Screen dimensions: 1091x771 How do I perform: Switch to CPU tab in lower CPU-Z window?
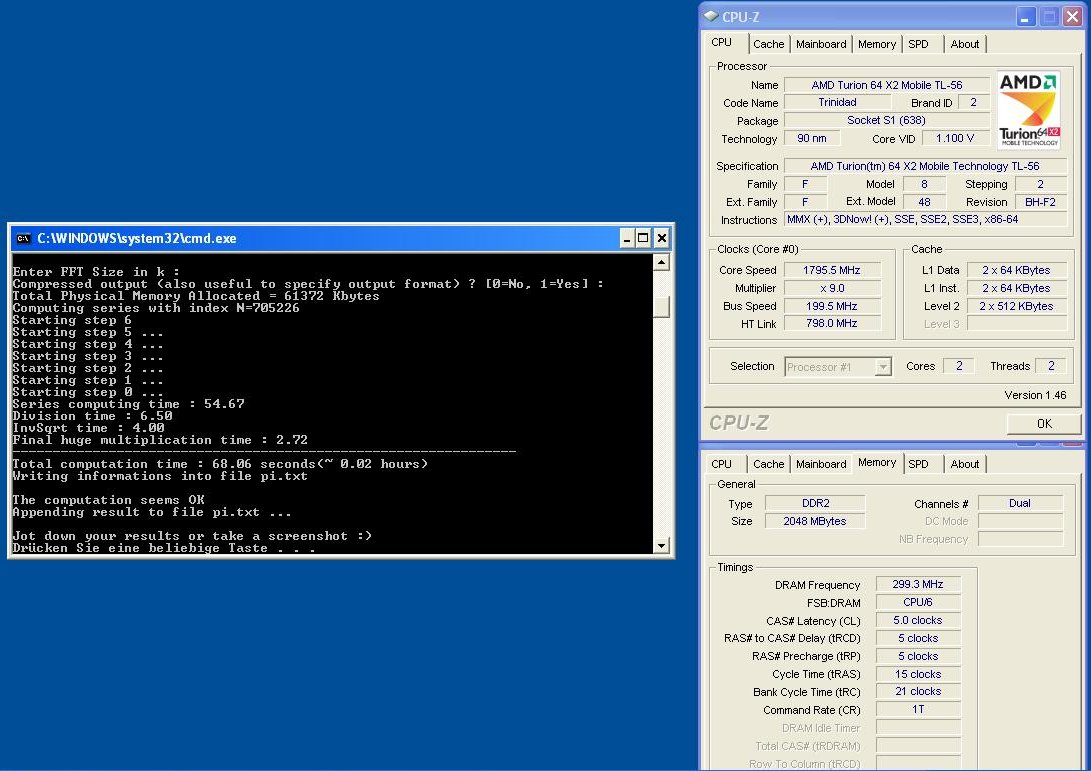pyautogui.click(x=722, y=464)
